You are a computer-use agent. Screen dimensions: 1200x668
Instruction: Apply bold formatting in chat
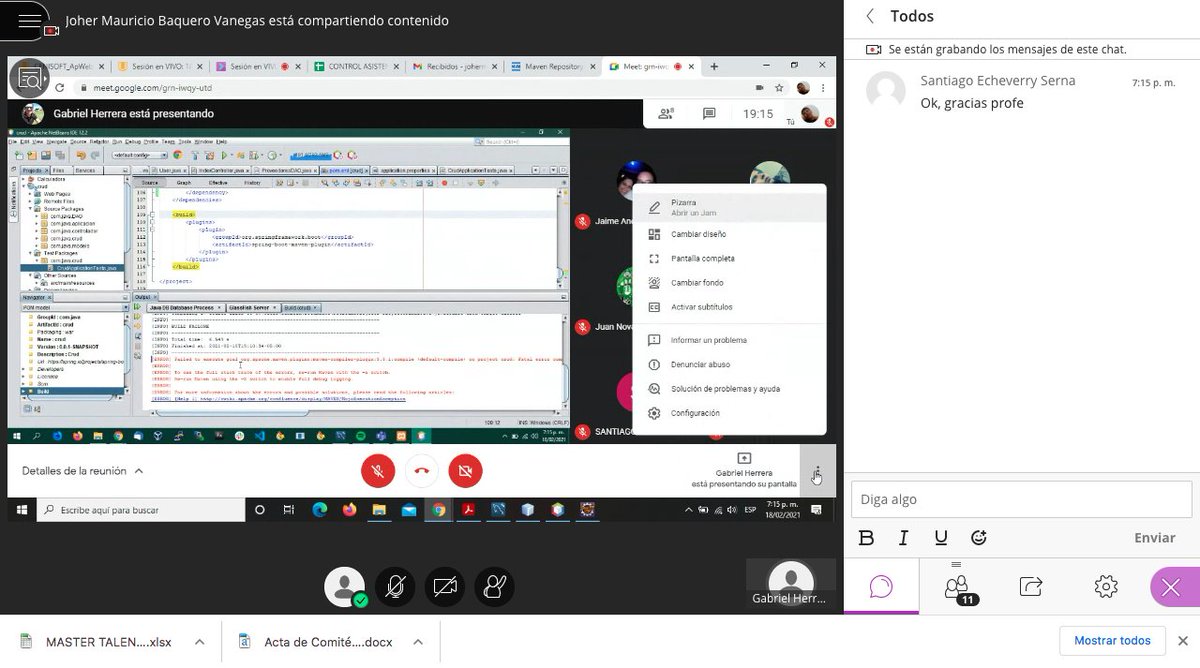(867, 538)
